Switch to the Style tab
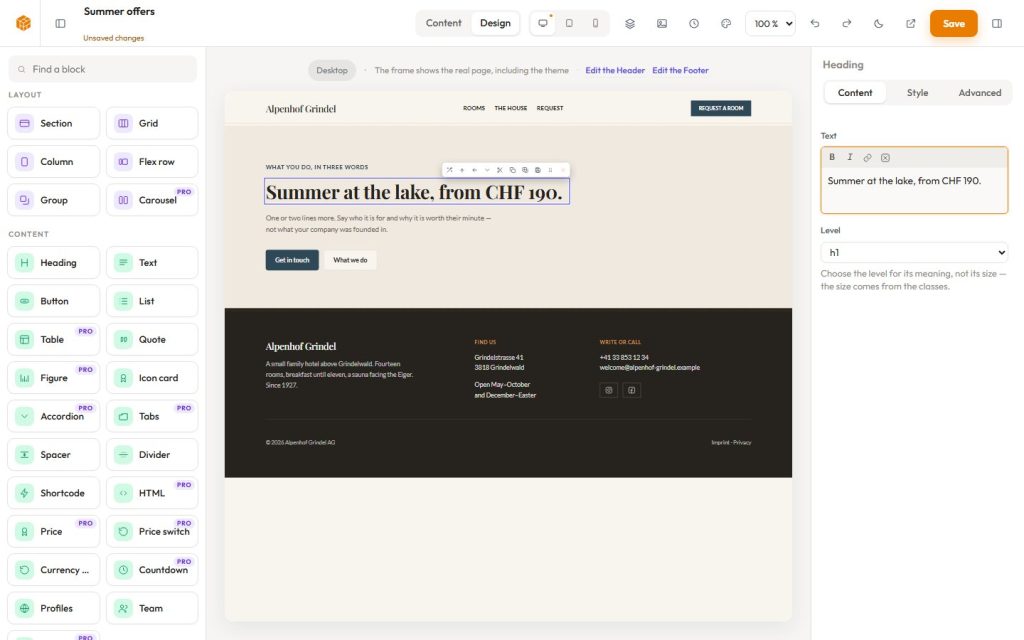 coord(917,93)
